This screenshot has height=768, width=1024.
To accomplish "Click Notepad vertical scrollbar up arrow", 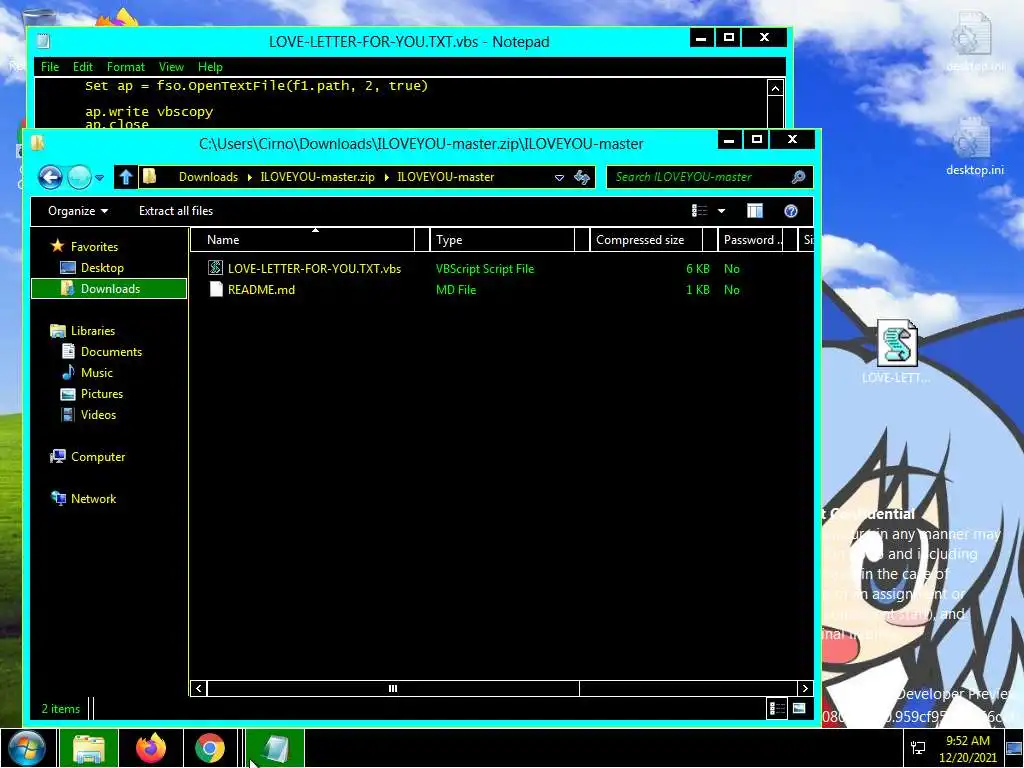I will tap(775, 88).
